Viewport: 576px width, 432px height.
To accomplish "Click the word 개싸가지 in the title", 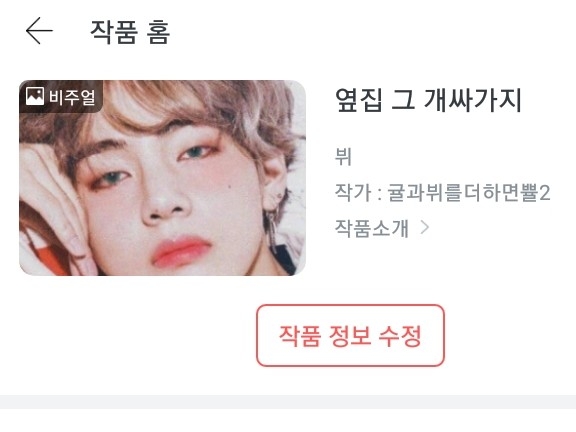I will coord(472,100).
